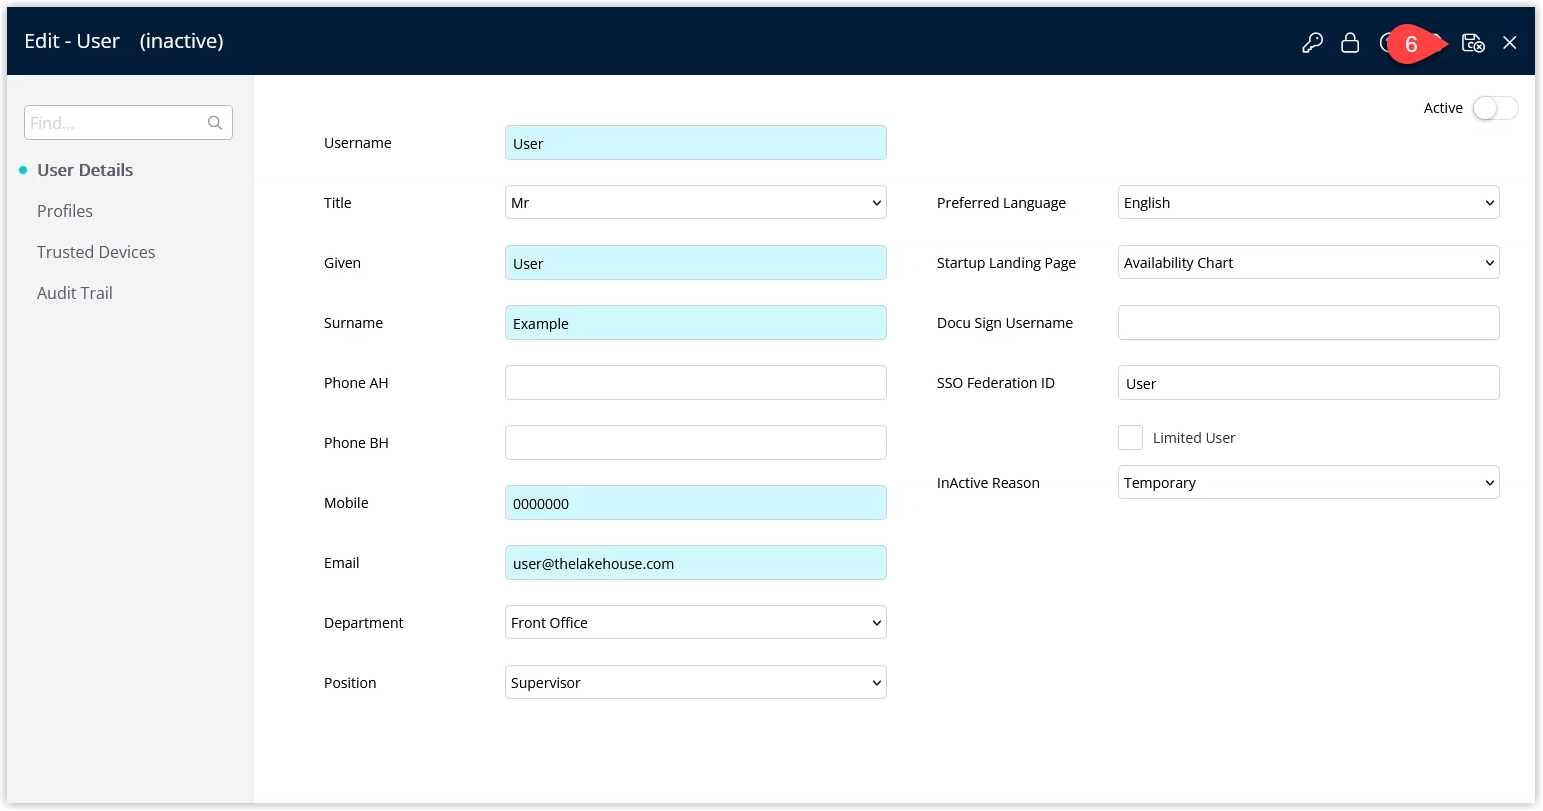
Task: Click the Department label
Action: (x=364, y=623)
